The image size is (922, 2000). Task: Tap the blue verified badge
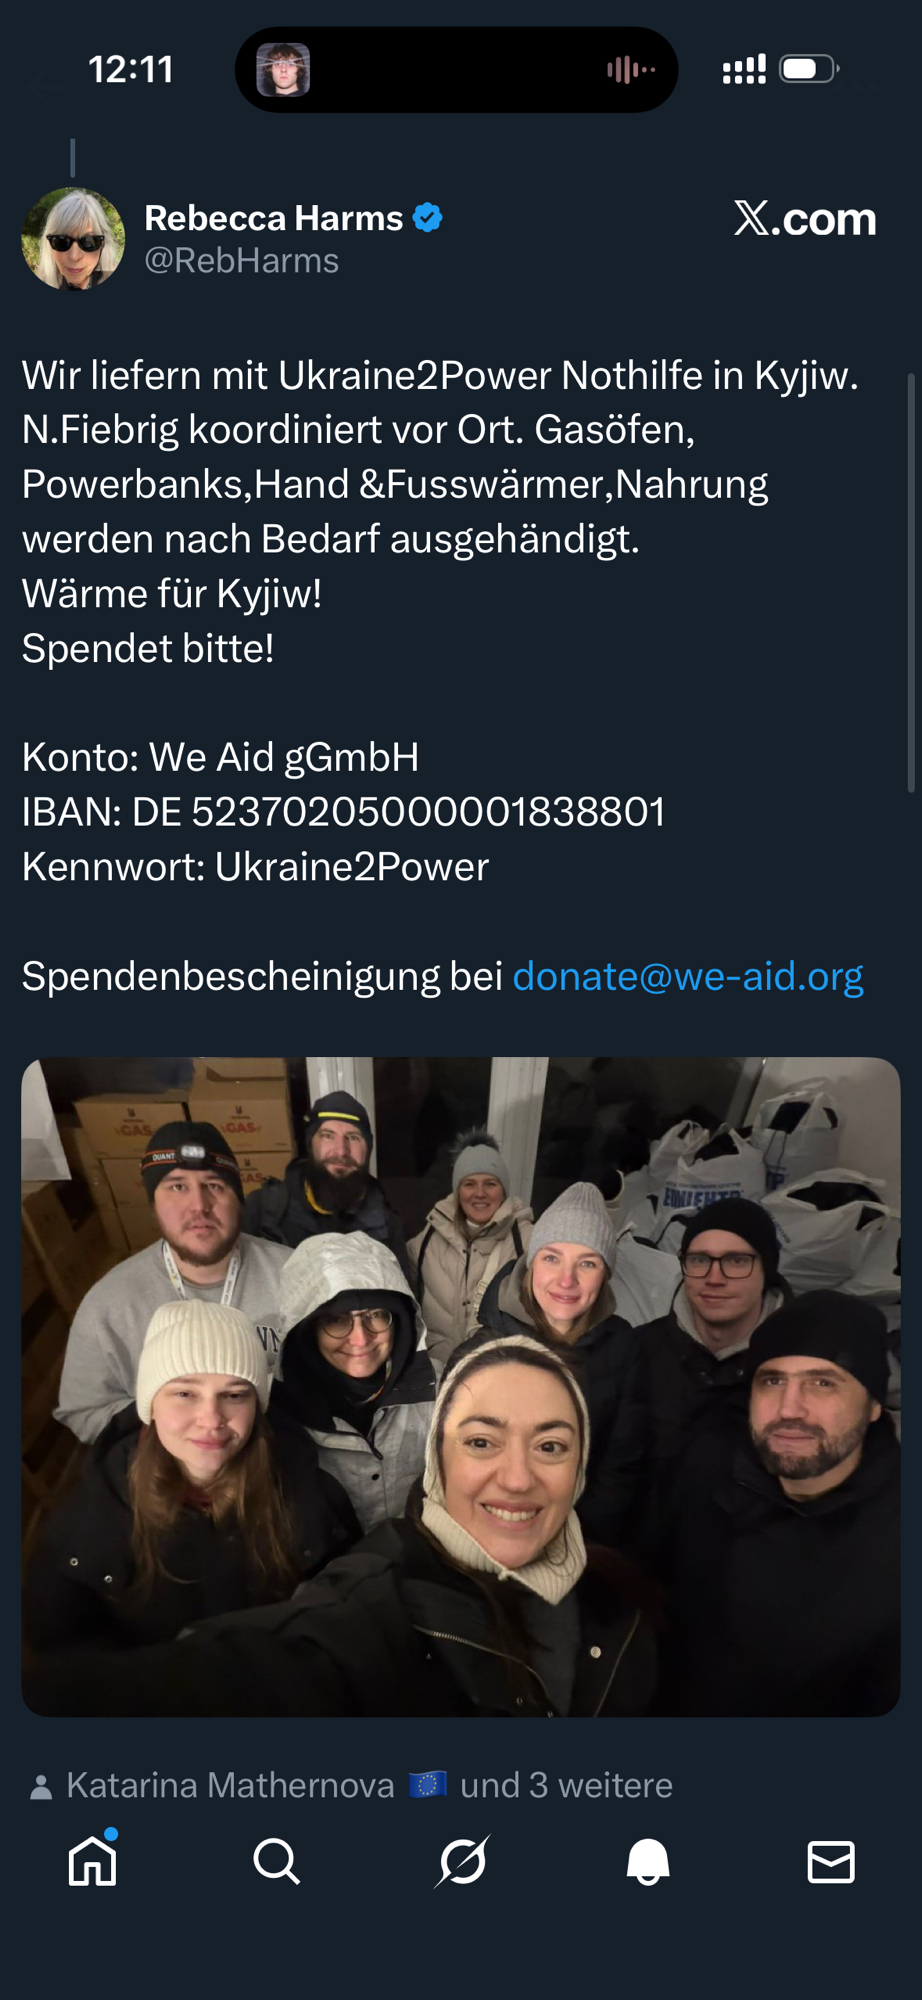pyautogui.click(x=428, y=217)
